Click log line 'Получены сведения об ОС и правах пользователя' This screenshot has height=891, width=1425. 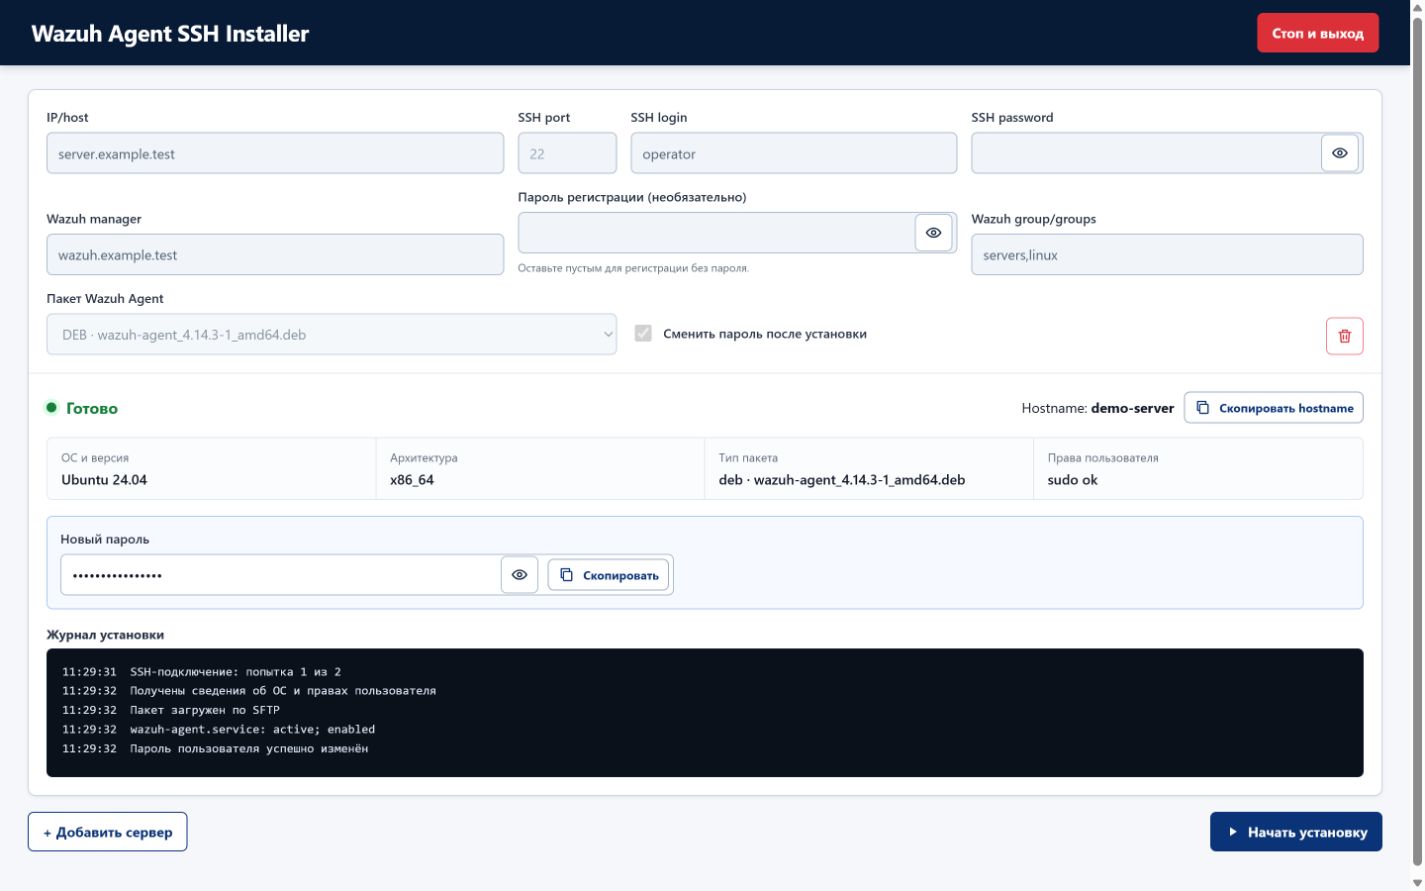point(283,691)
